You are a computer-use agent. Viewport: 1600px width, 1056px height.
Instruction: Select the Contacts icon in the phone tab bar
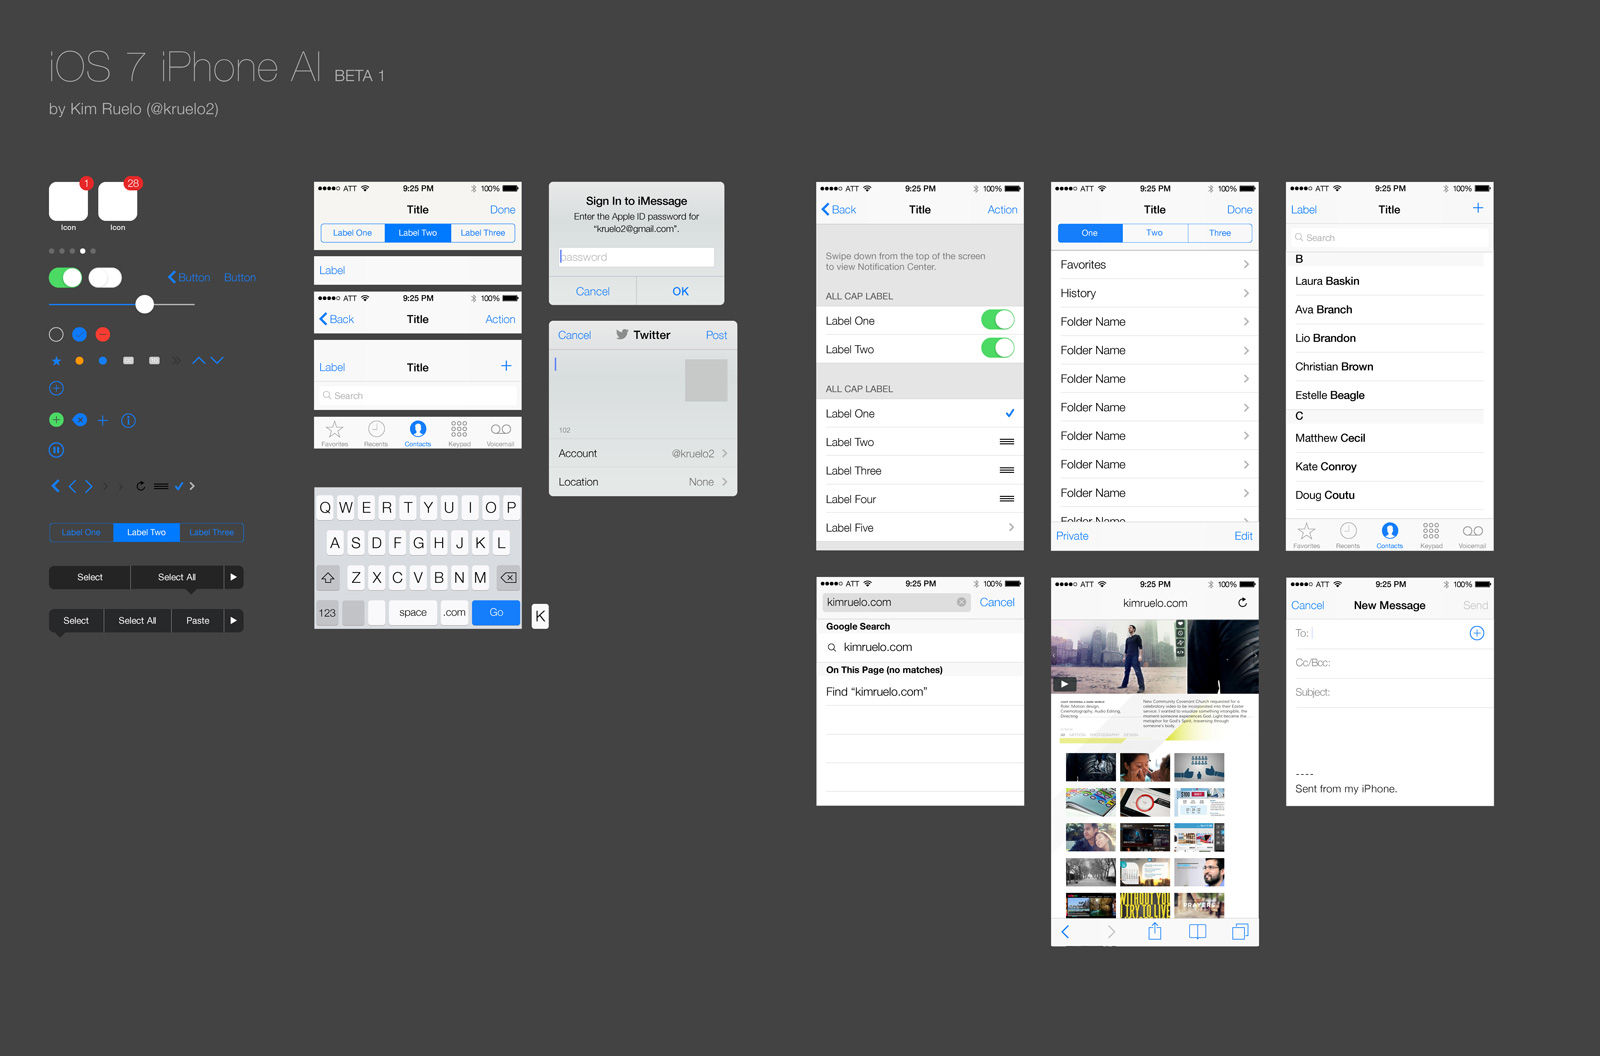(418, 431)
